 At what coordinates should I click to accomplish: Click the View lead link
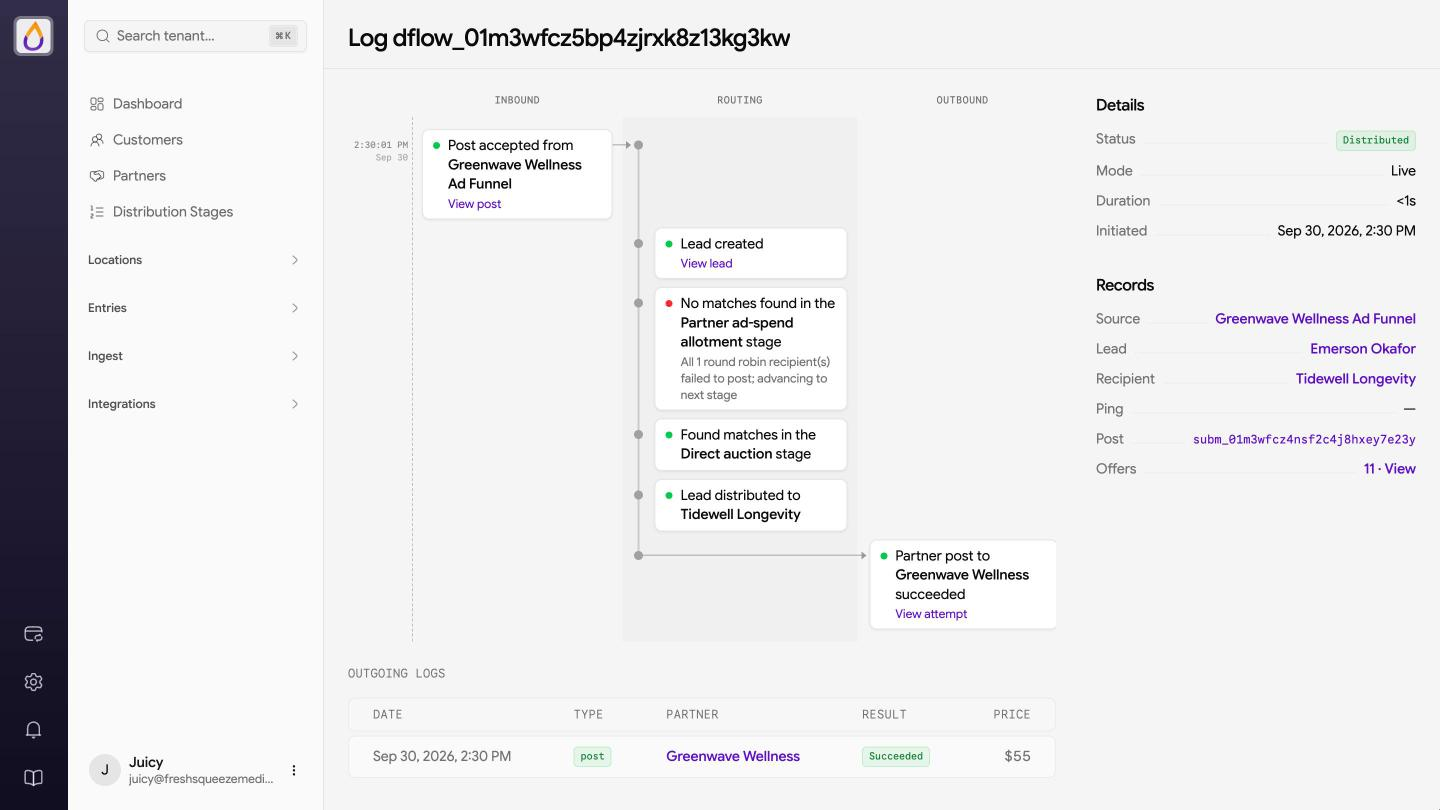point(706,264)
